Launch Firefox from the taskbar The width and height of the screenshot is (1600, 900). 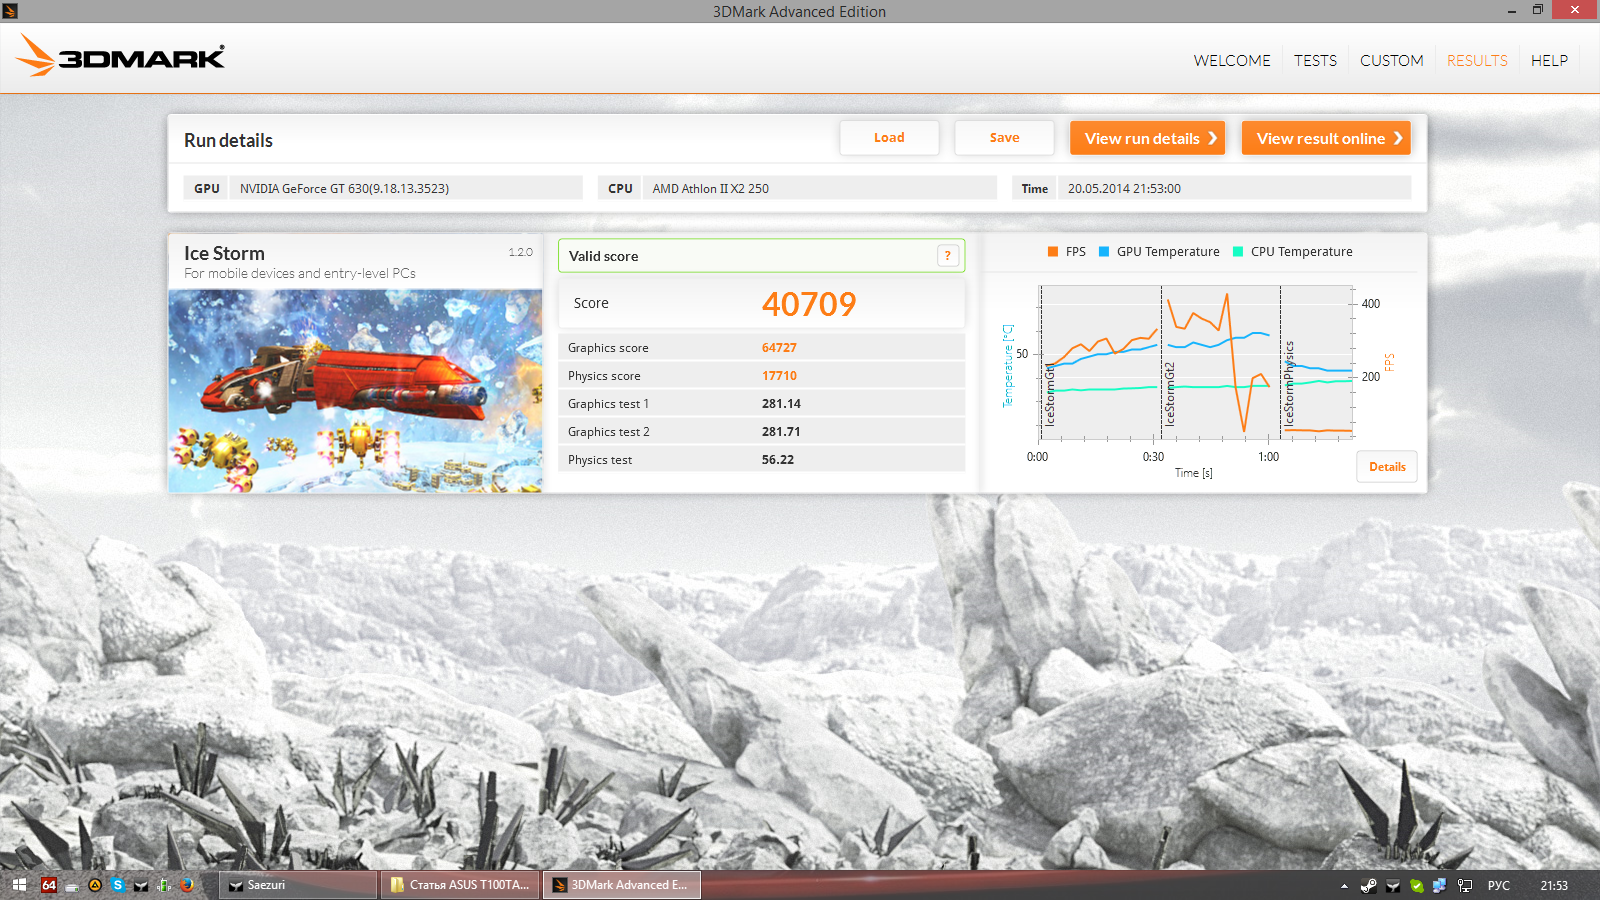[x=187, y=885]
